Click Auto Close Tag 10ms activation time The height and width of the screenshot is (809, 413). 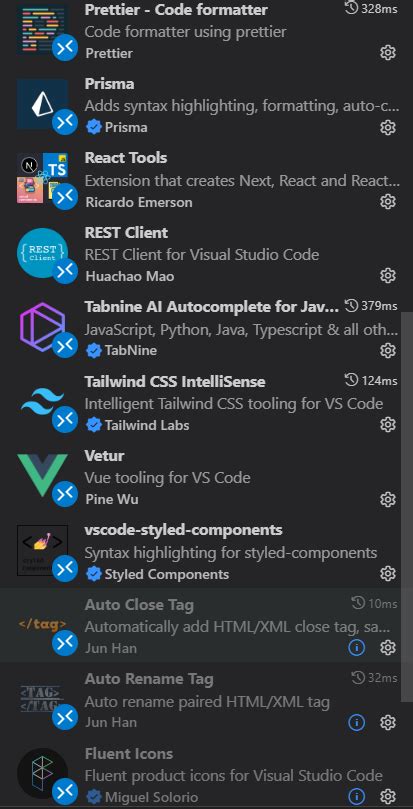click(374, 603)
